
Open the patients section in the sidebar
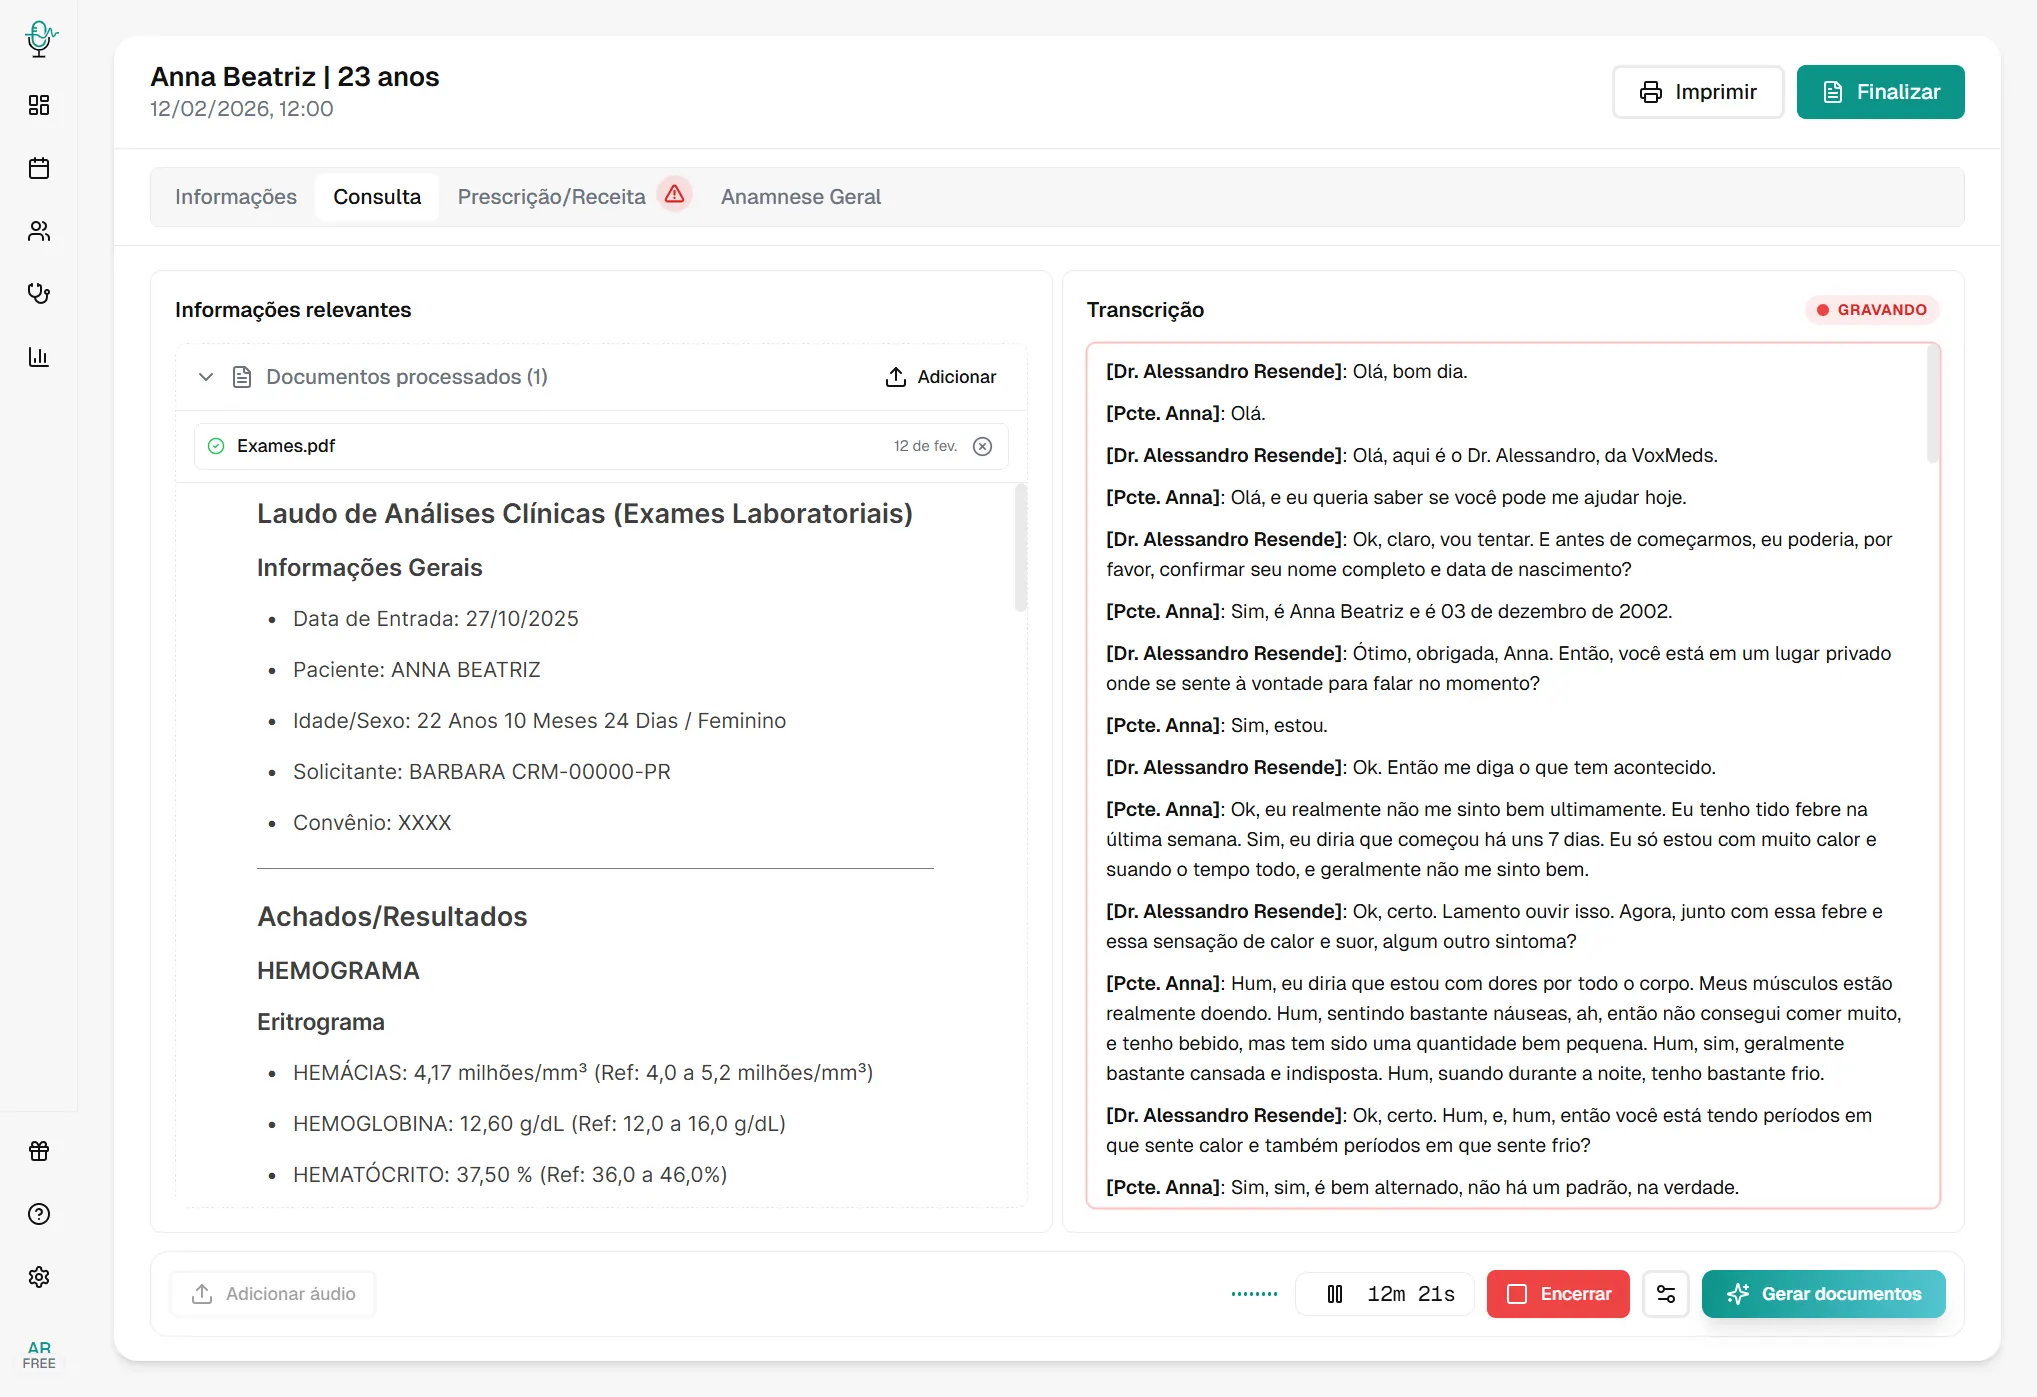tap(39, 231)
